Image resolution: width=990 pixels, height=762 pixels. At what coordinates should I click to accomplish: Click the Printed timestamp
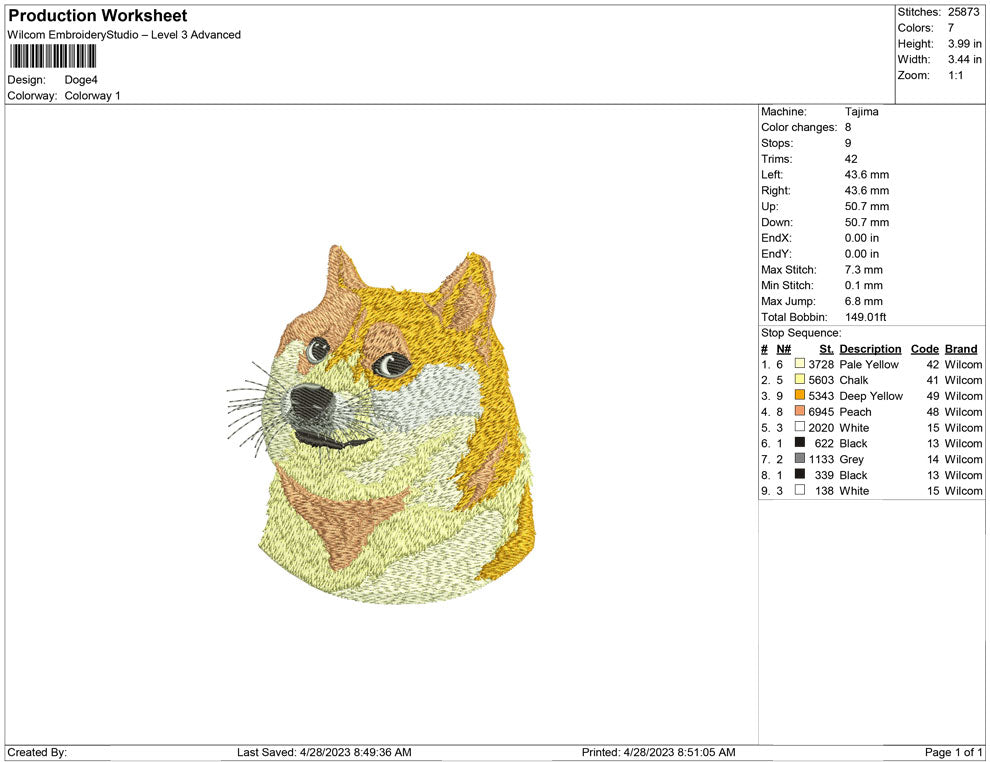click(658, 752)
